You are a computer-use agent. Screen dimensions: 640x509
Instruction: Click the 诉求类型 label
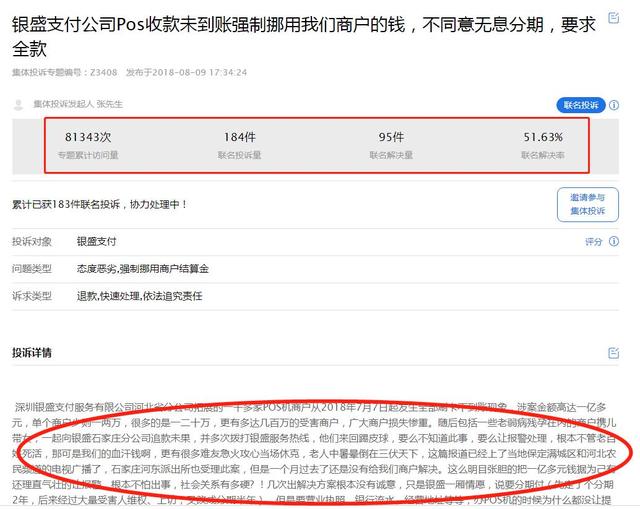[32, 296]
